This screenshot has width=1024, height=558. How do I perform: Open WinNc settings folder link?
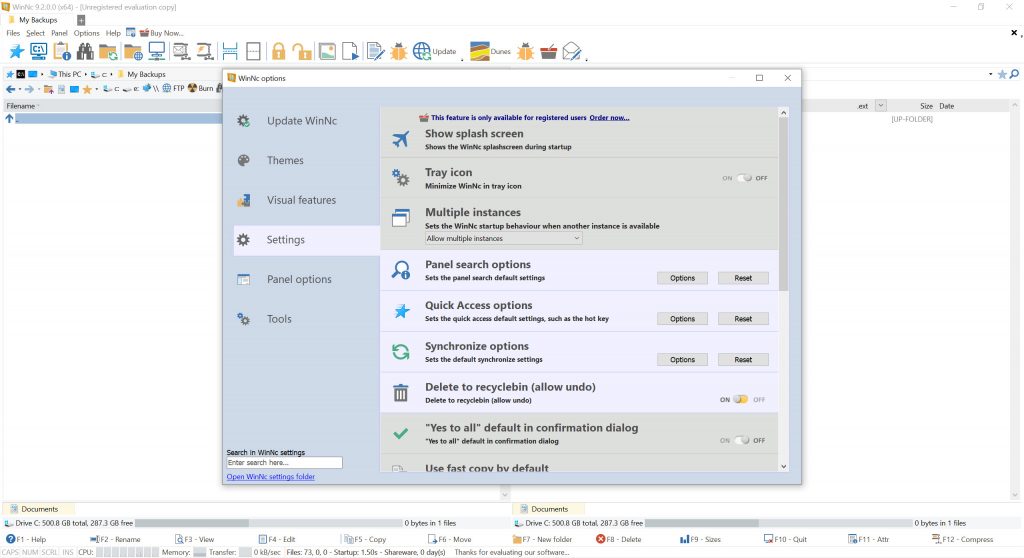tap(270, 476)
